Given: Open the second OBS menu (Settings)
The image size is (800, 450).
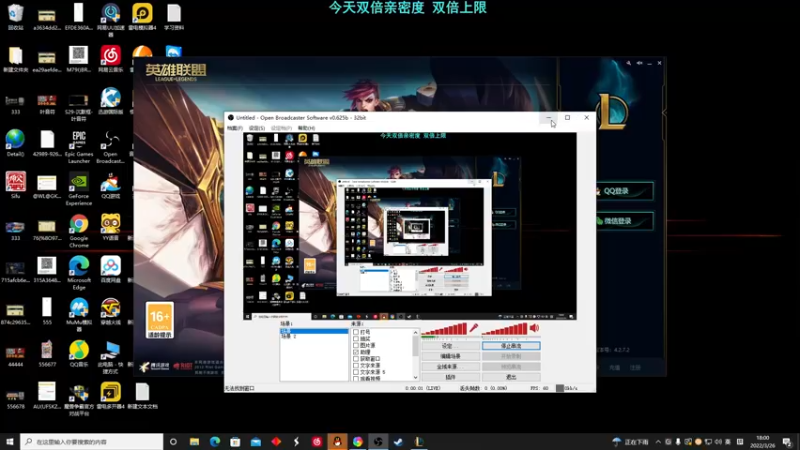Looking at the screenshot, I should 257,128.
